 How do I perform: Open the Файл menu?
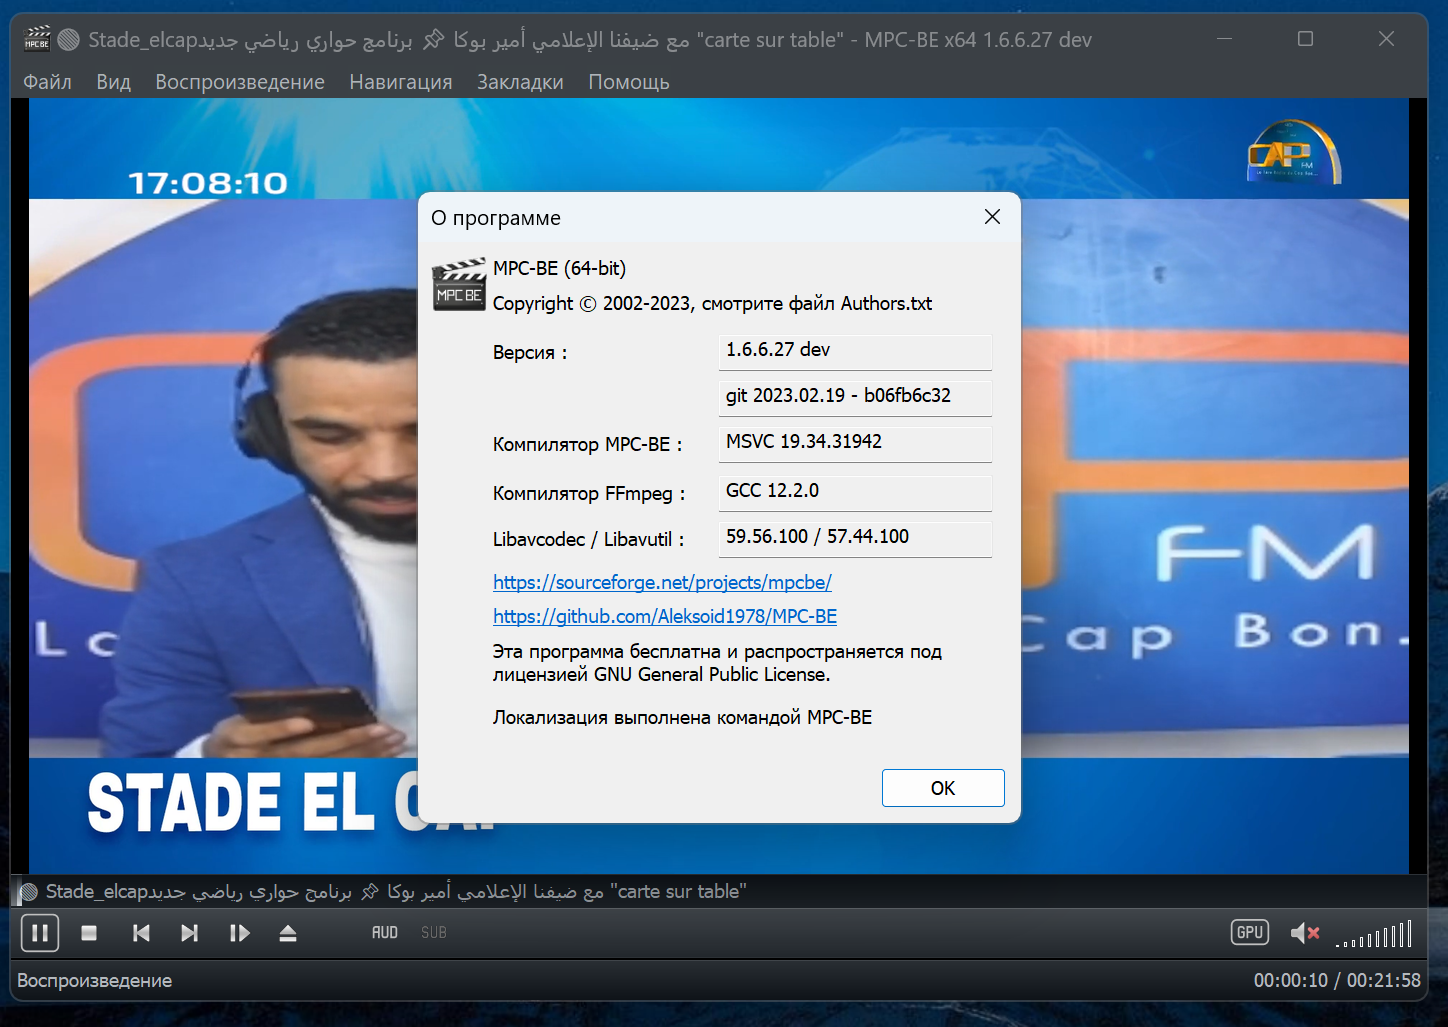click(46, 82)
